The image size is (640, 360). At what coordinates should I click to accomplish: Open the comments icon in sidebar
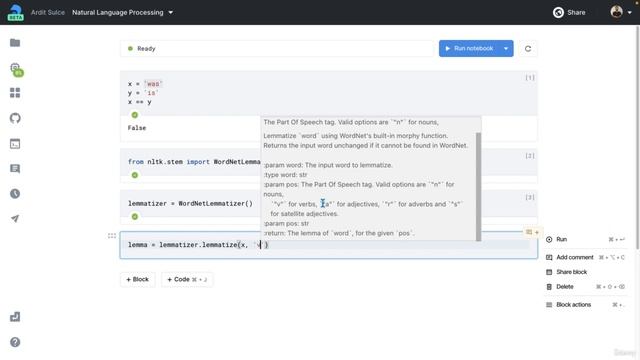(x=15, y=169)
